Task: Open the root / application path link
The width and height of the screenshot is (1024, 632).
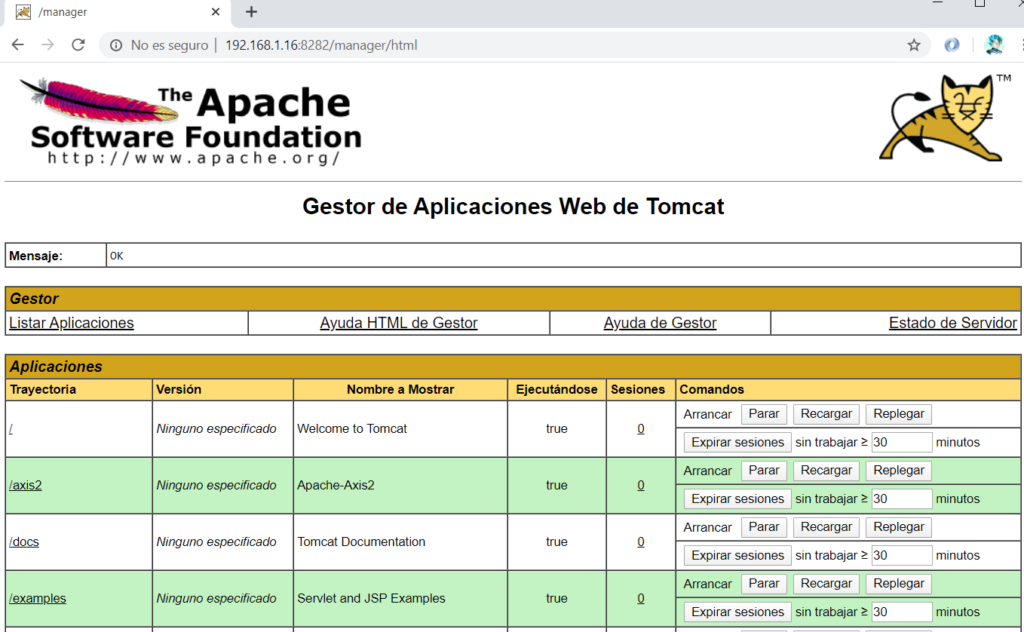Action: tap(11, 429)
